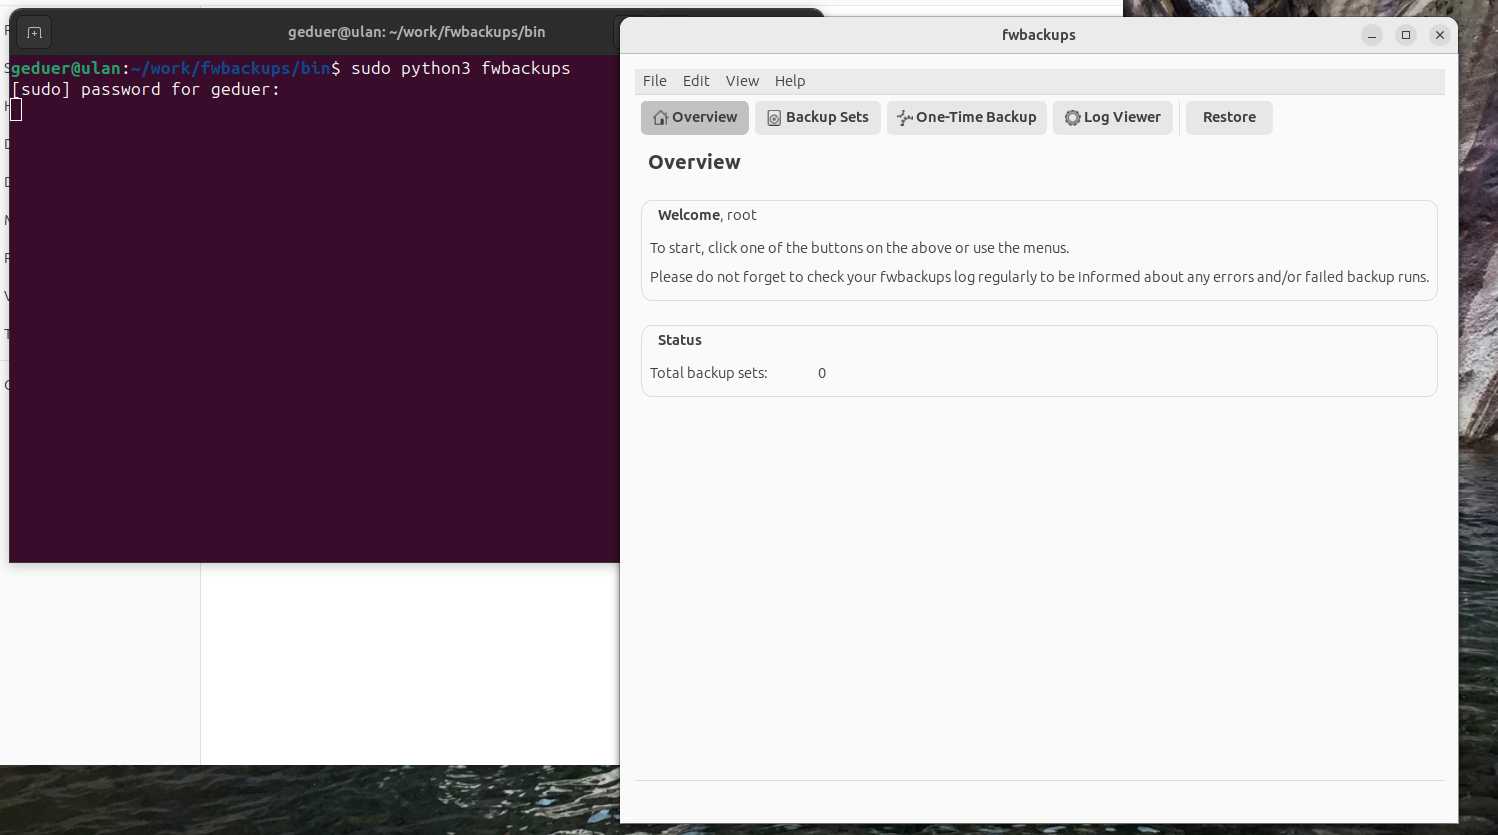
Task: Click the terminal title geduer@ulan
Action: 417,32
